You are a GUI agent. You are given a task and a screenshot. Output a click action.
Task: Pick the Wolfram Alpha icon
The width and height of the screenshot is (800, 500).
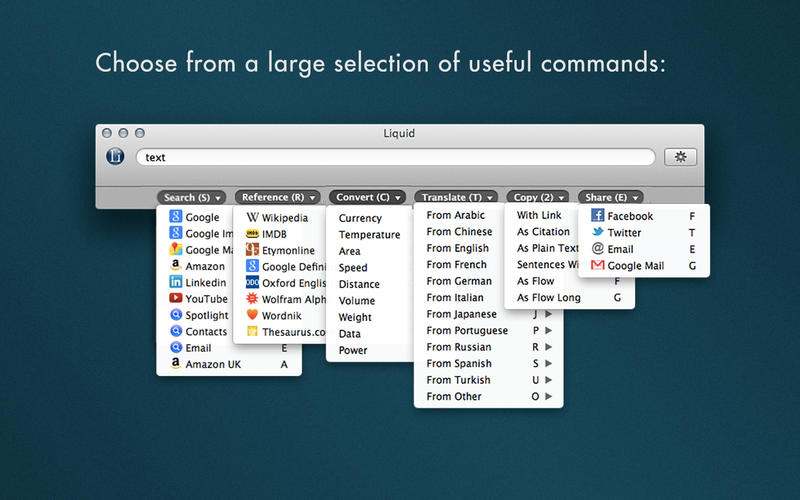pyautogui.click(x=252, y=299)
